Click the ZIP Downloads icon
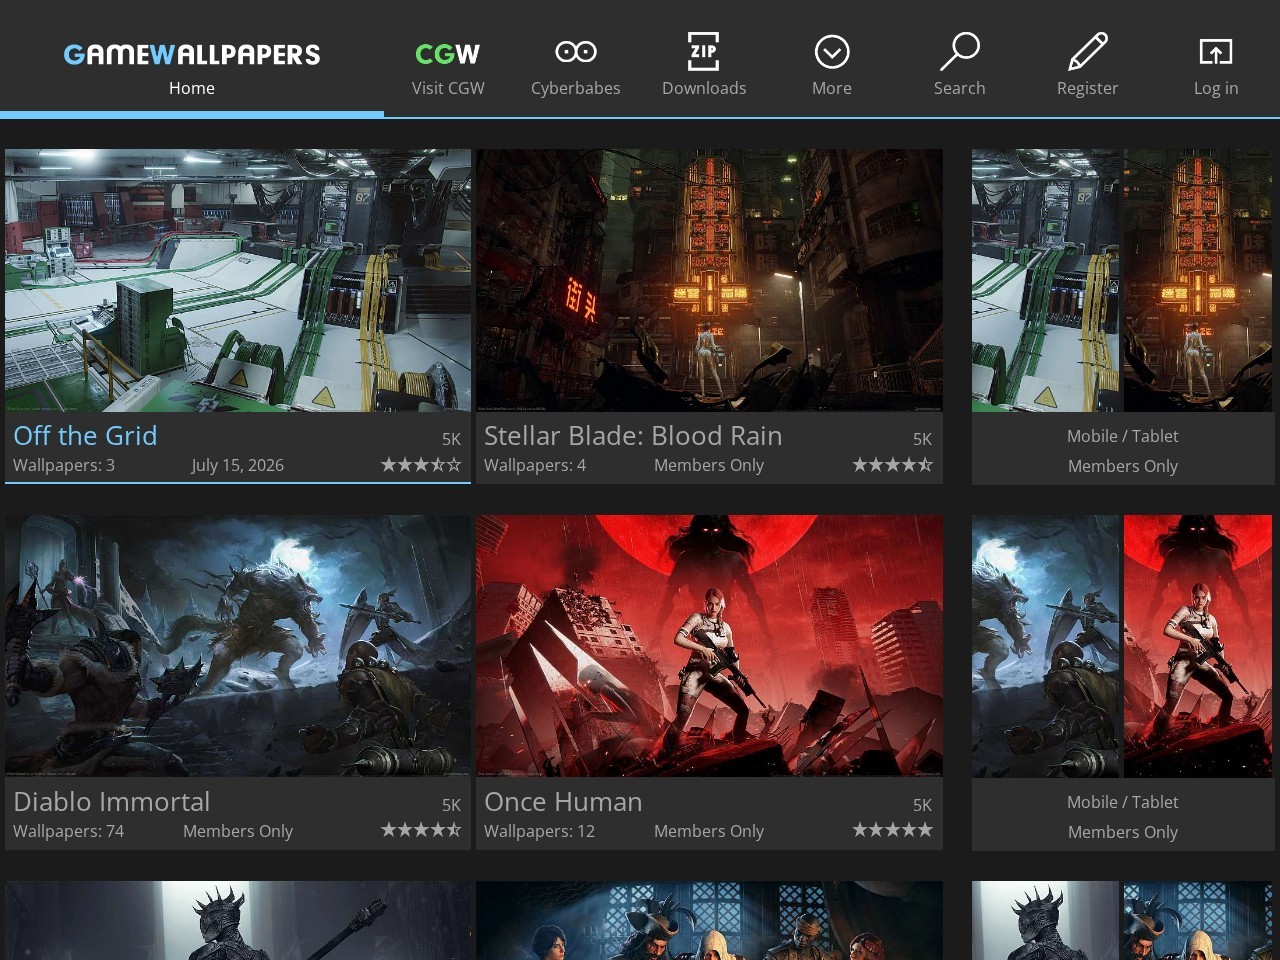The width and height of the screenshot is (1280, 960). pos(704,51)
